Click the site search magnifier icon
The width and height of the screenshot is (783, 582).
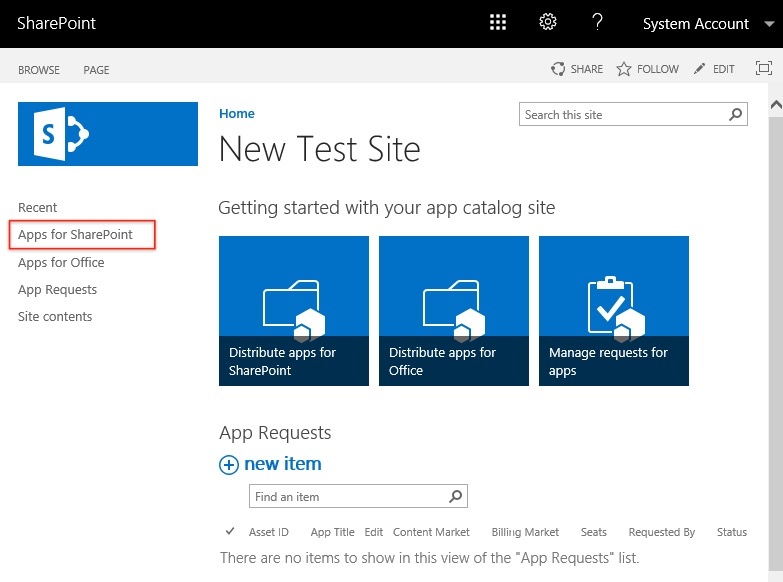[x=735, y=114]
